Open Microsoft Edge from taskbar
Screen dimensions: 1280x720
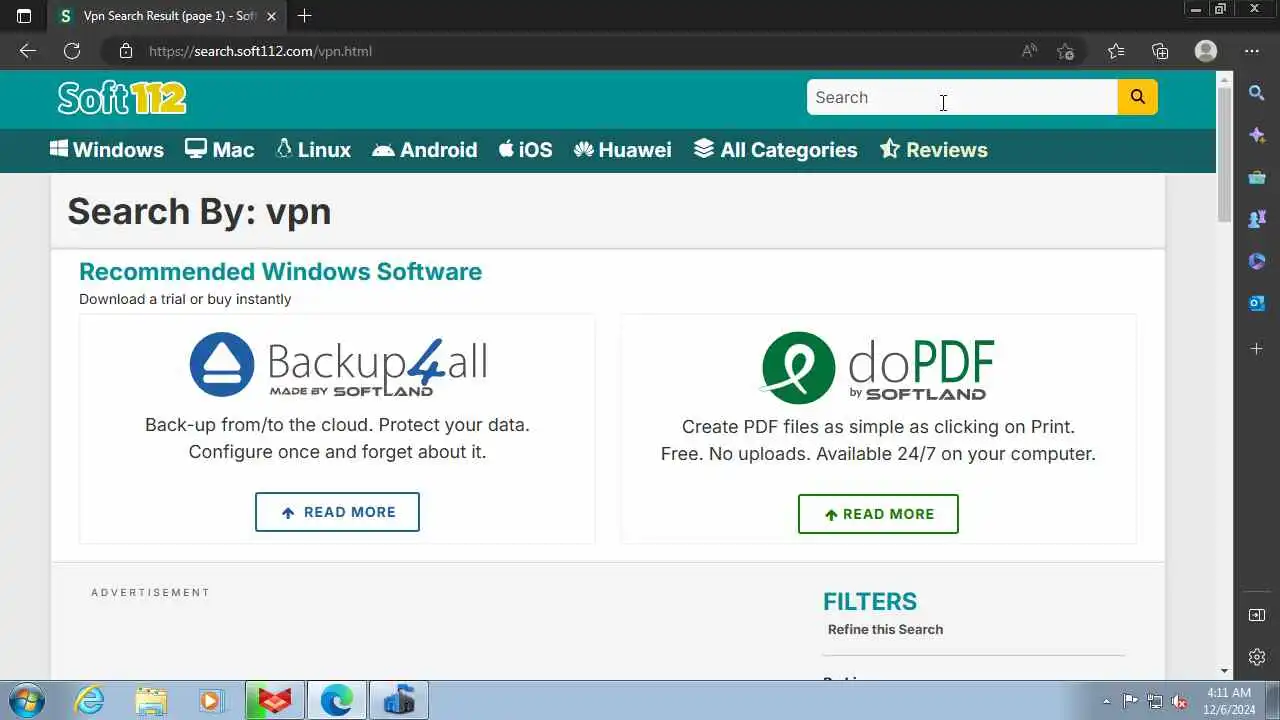click(x=337, y=701)
